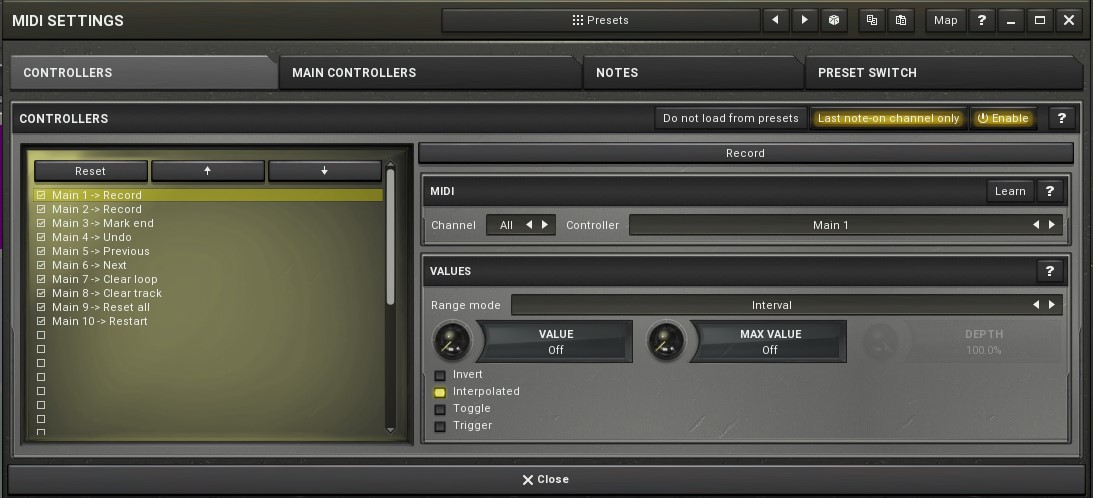The height and width of the screenshot is (498, 1093).
Task: Select the Main 1 -> Record row
Action: [x=208, y=195]
